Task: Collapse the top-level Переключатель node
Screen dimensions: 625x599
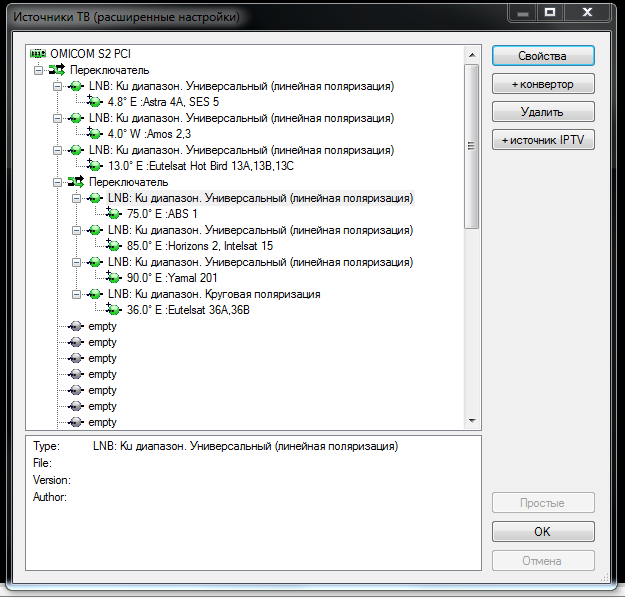Action: click(38, 70)
